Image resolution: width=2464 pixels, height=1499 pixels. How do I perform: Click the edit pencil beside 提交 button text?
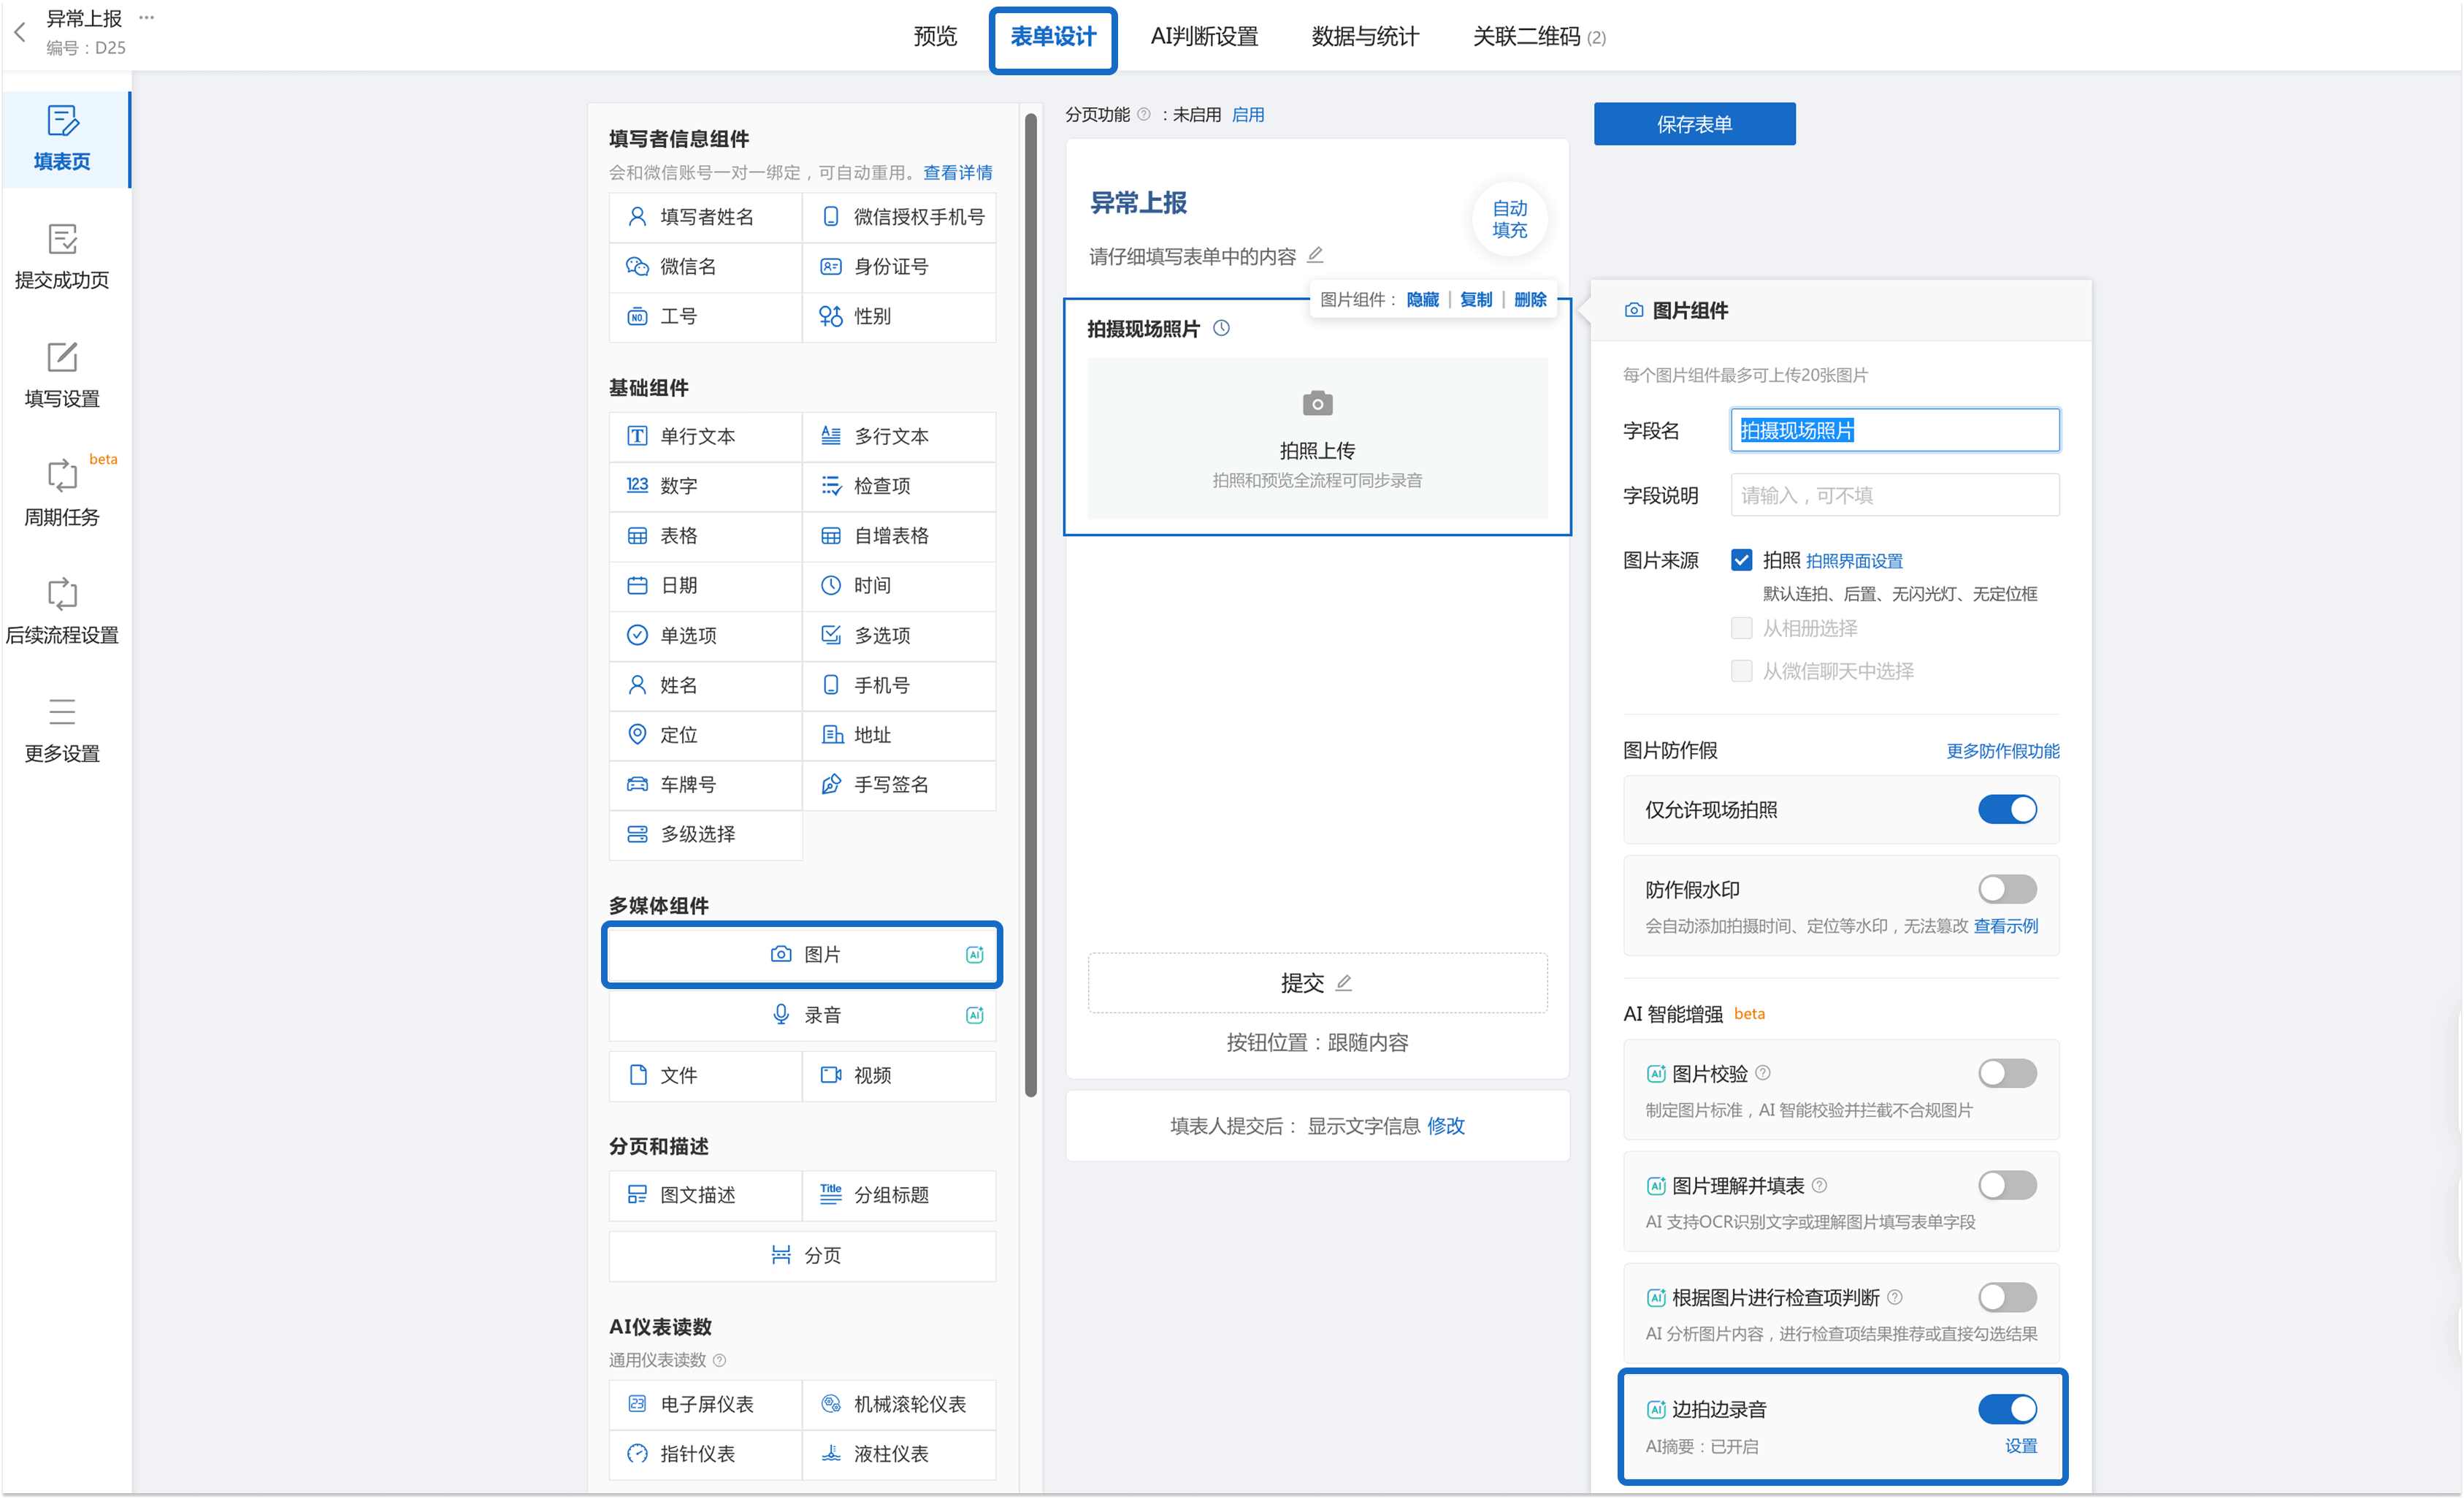point(1344,983)
